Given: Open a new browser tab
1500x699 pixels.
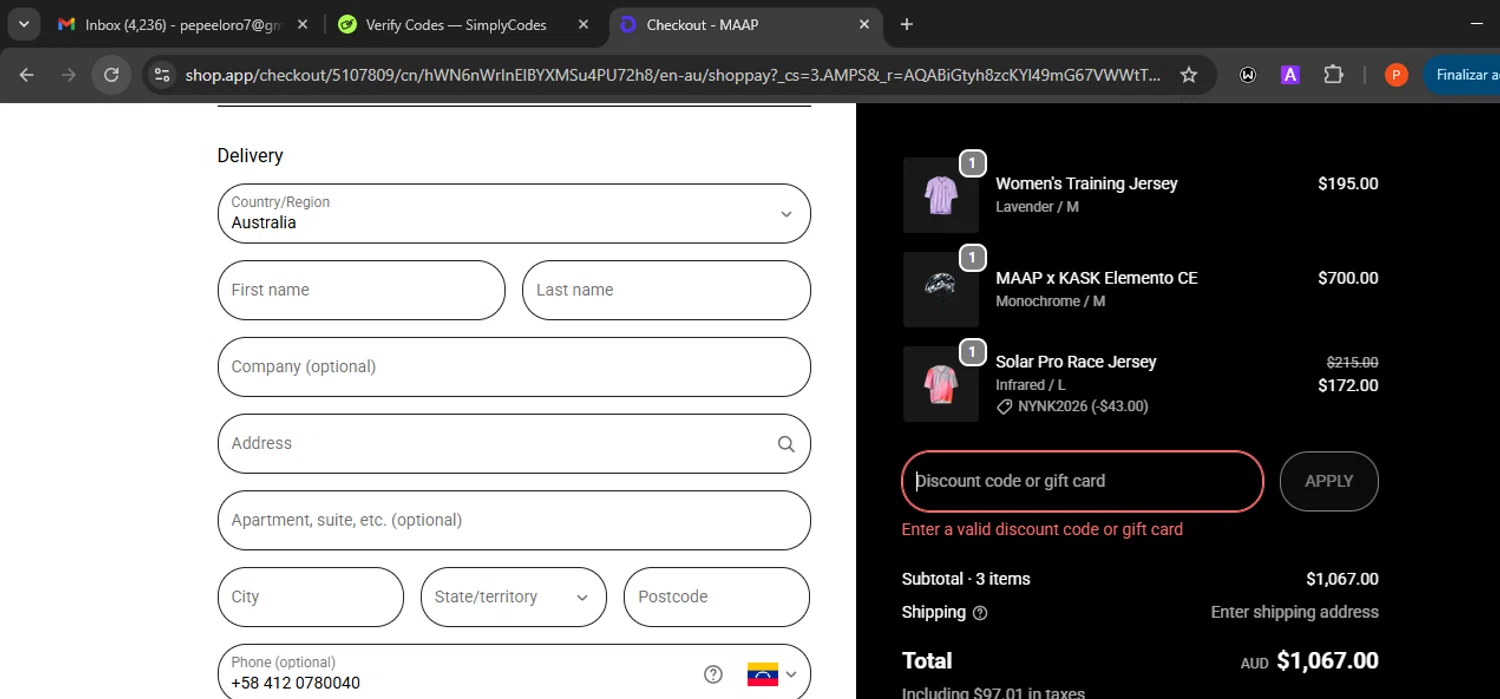Looking at the screenshot, I should [x=907, y=25].
